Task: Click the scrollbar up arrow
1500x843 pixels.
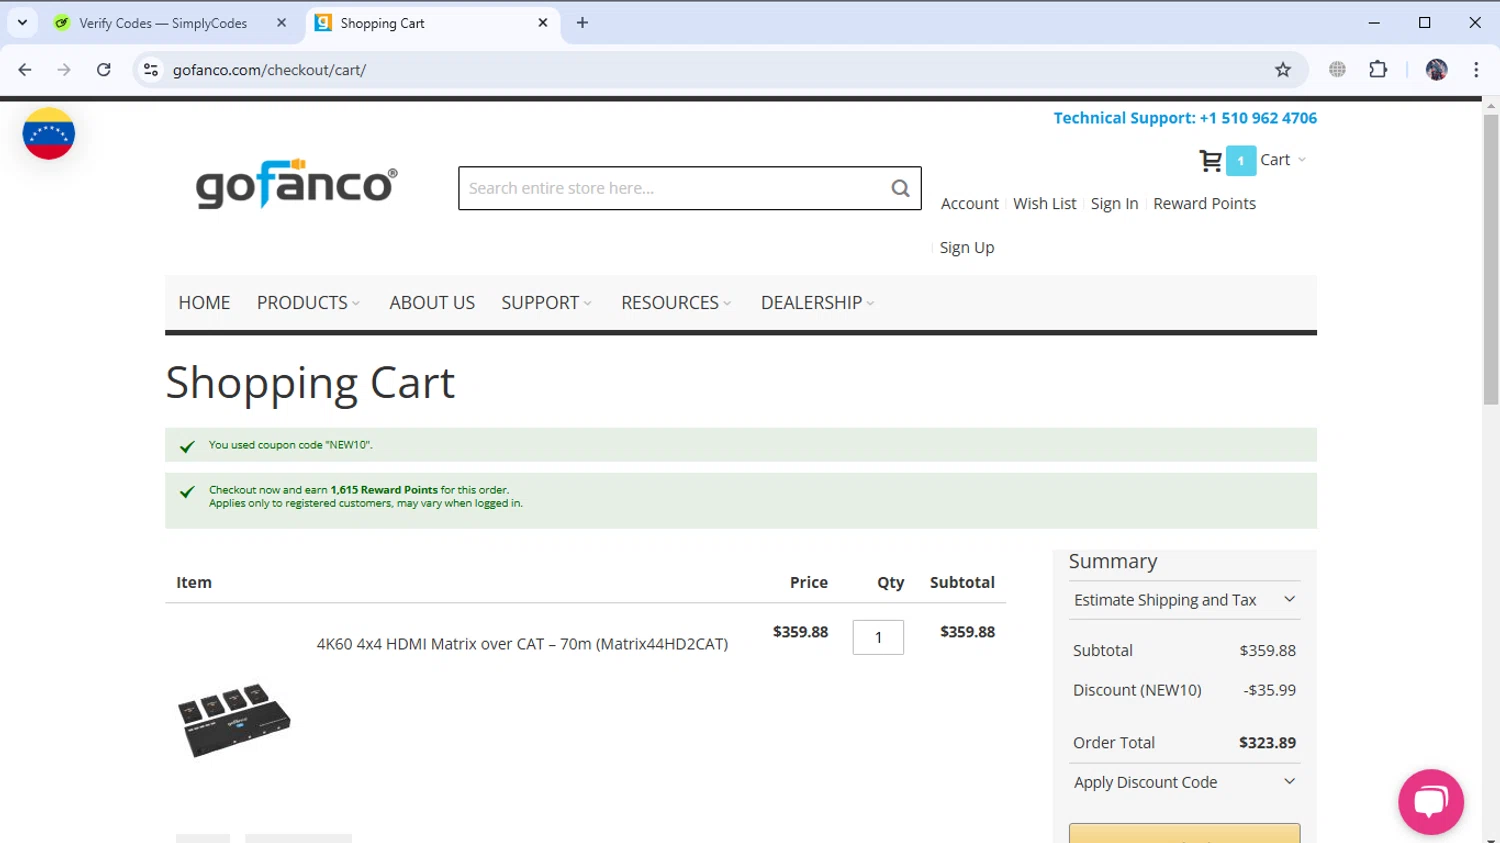Action: [1491, 105]
